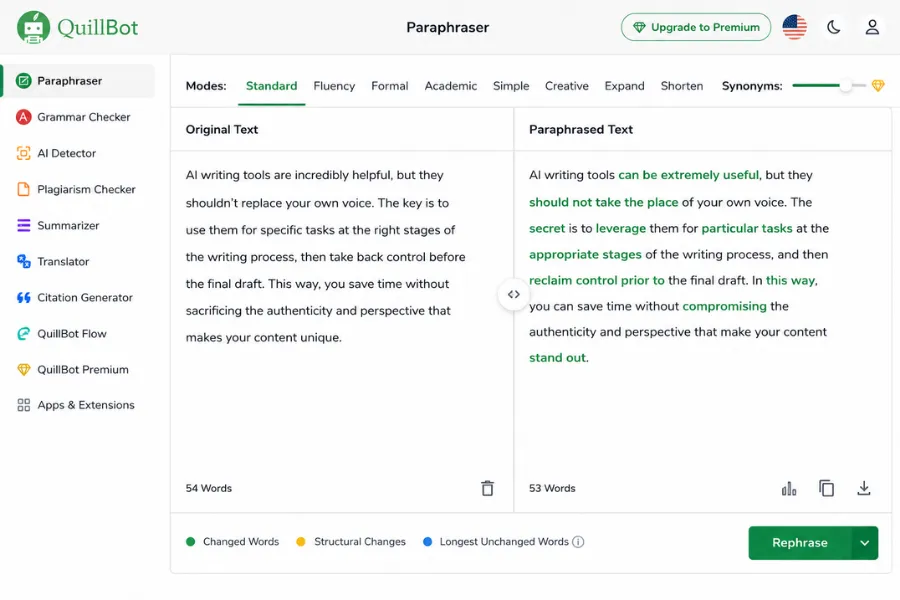This screenshot has width=900, height=600.
Task: Open the QuillBot Flow icon
Action: coord(24,334)
